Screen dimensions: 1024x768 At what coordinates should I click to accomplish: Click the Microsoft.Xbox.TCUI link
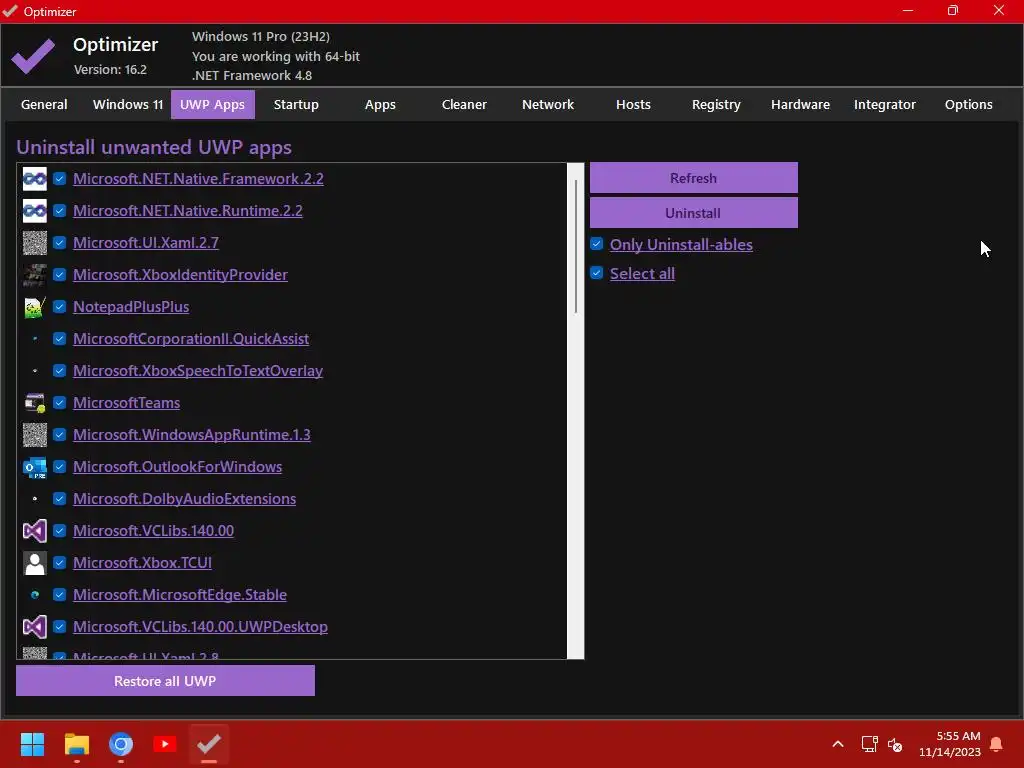click(142, 563)
